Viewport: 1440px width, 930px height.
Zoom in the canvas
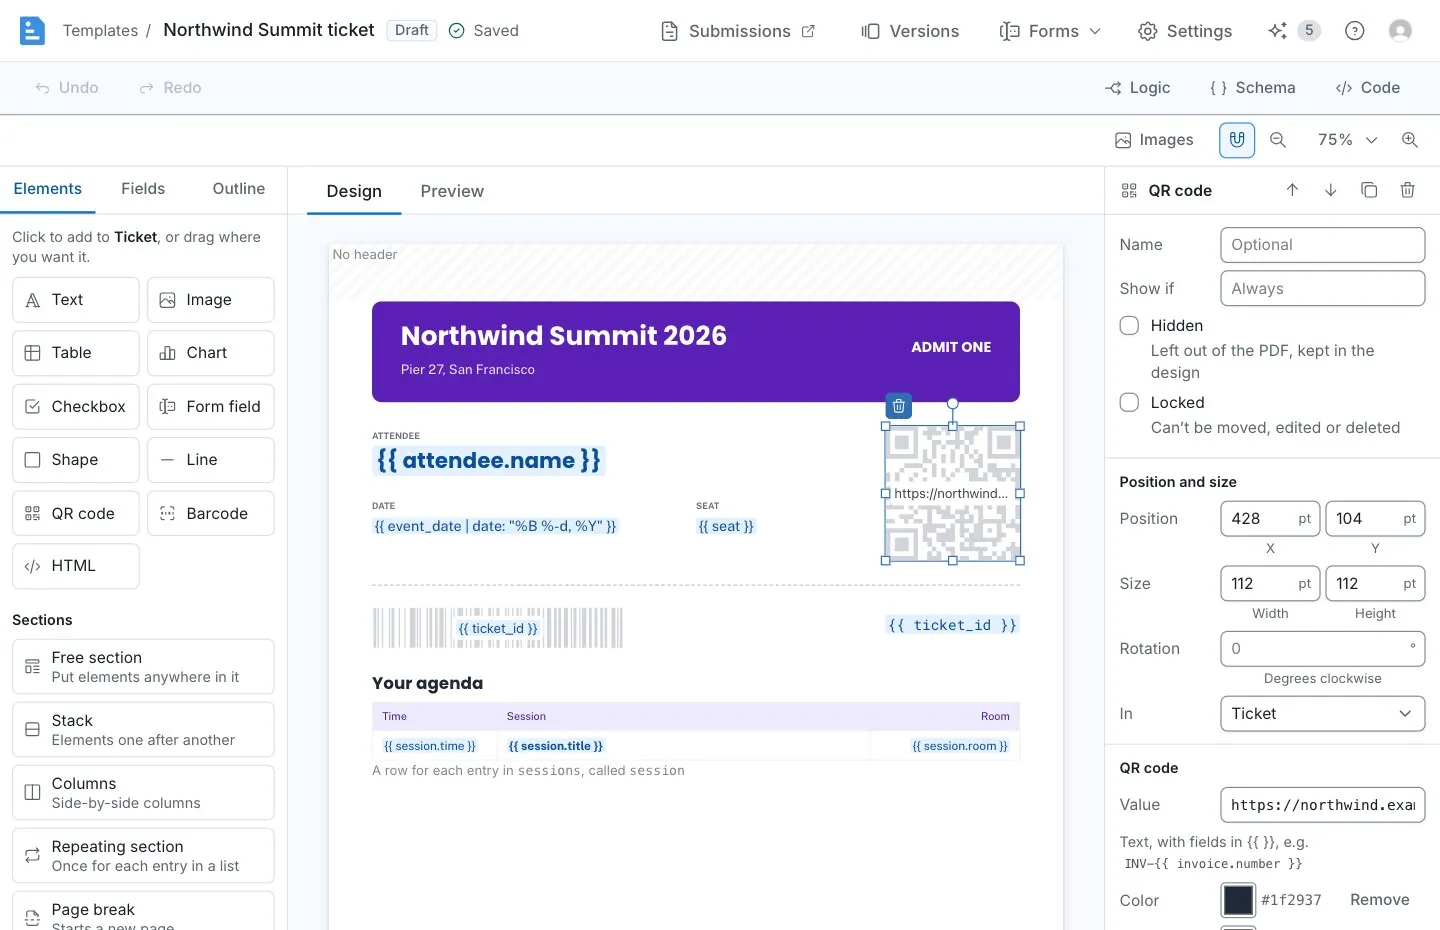pos(1410,140)
